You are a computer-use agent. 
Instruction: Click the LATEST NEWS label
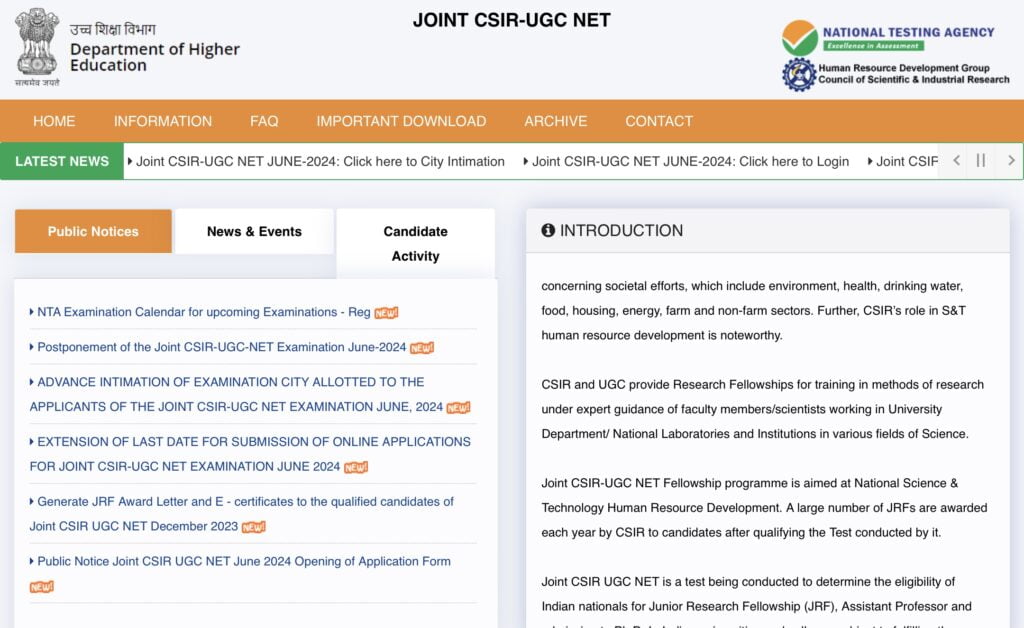pyautogui.click(x=62, y=161)
